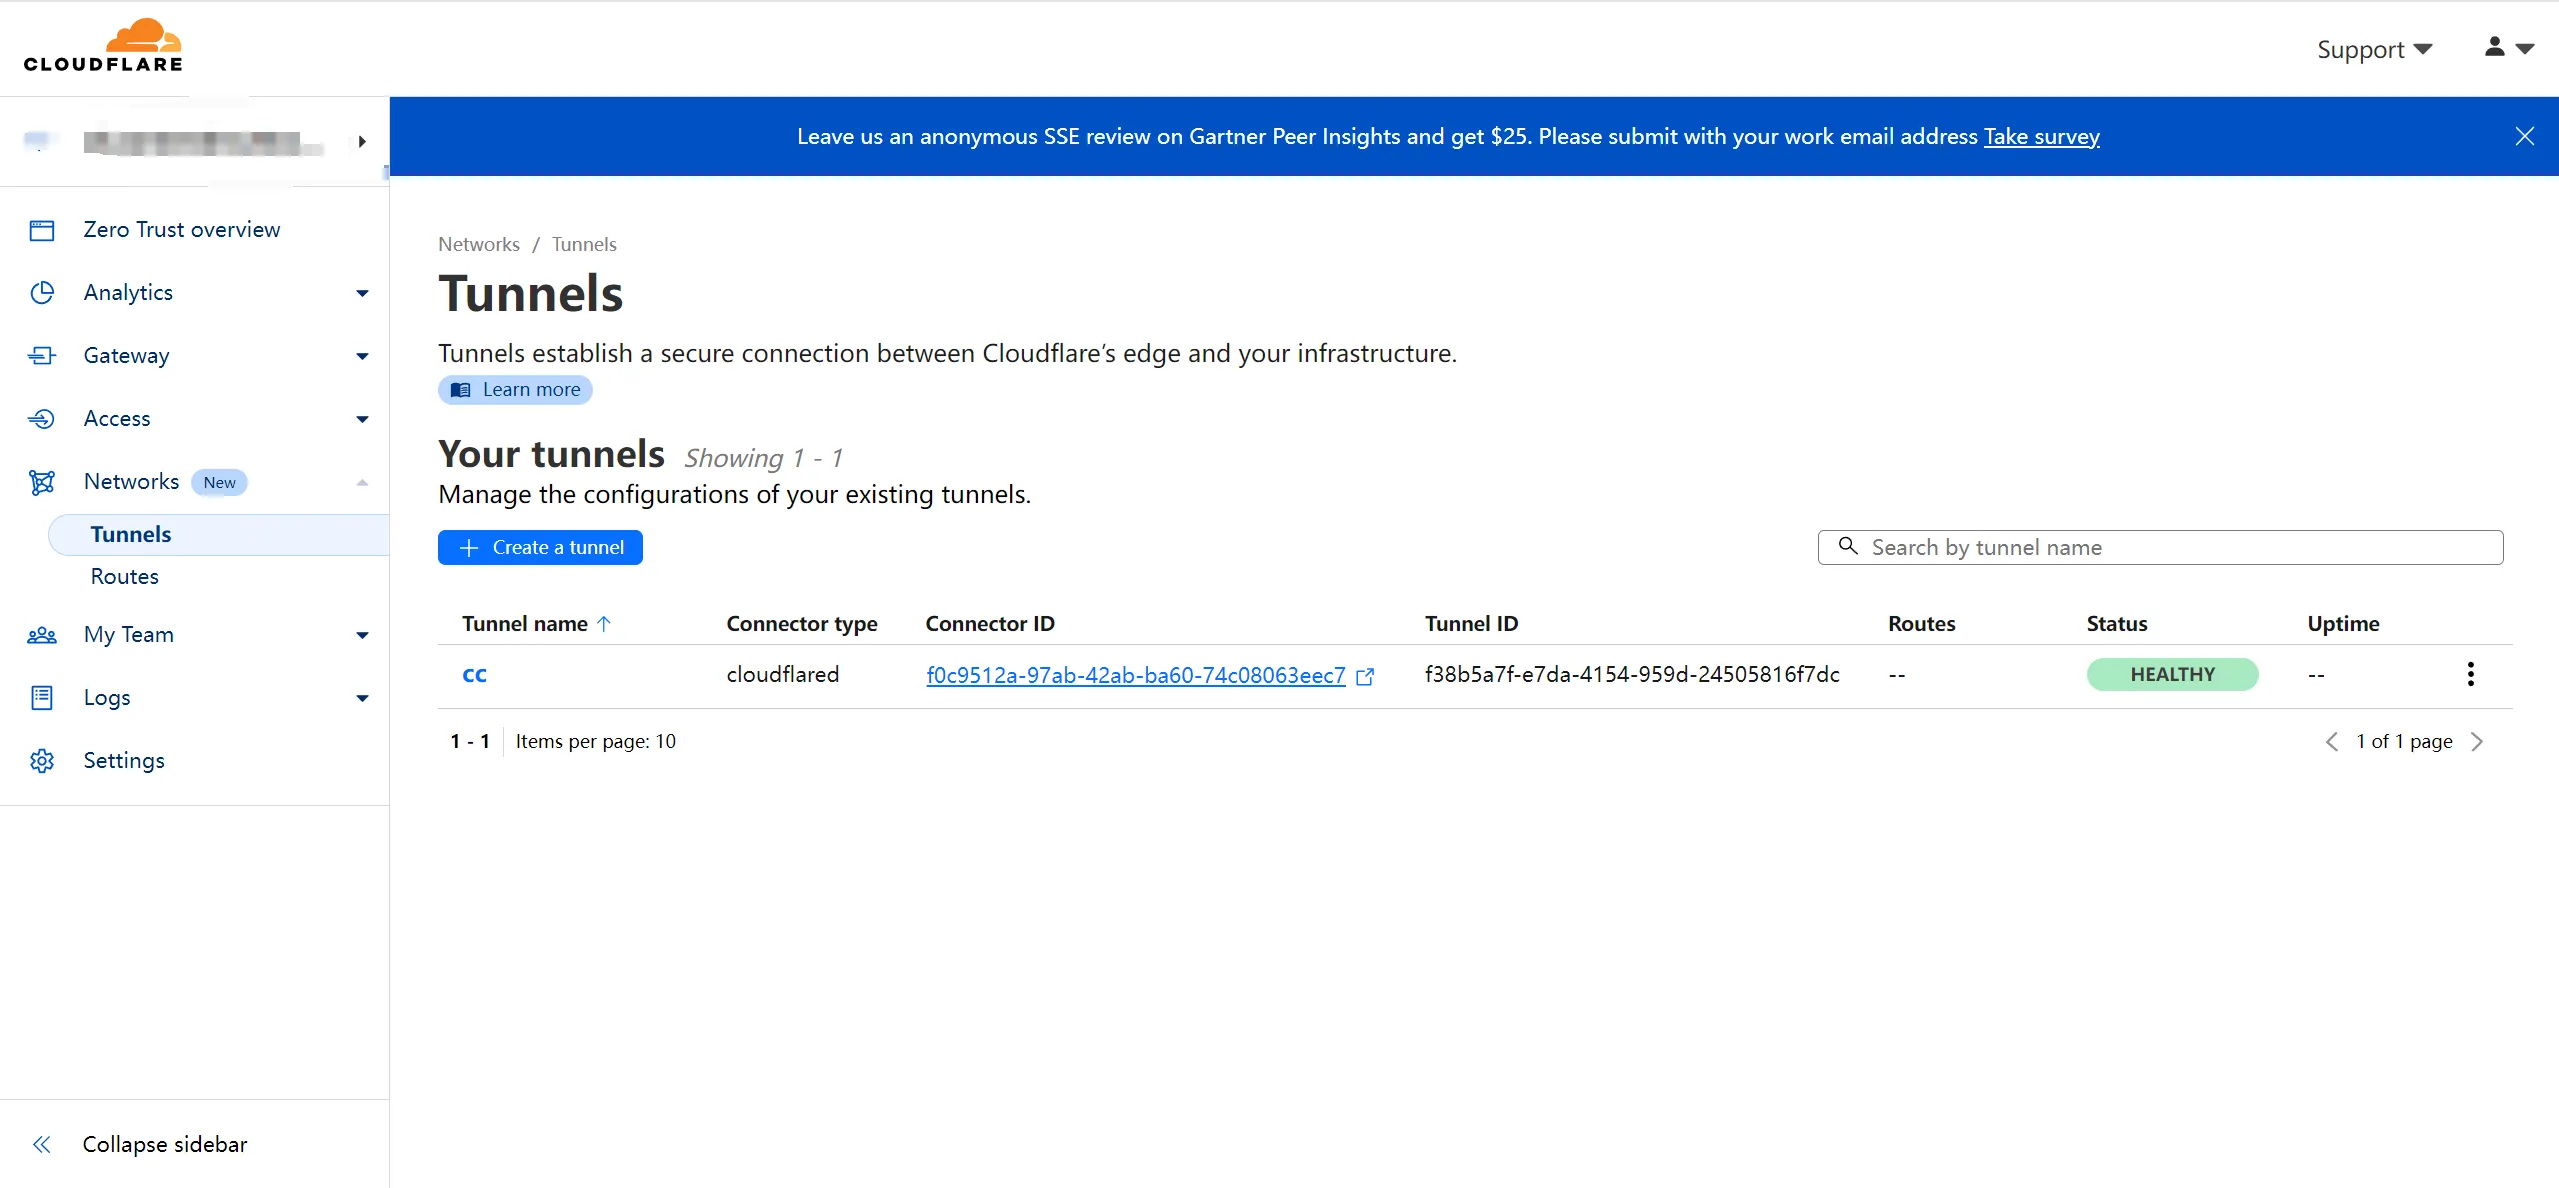Click the Create a tunnel button
The height and width of the screenshot is (1188, 2559).
click(540, 547)
